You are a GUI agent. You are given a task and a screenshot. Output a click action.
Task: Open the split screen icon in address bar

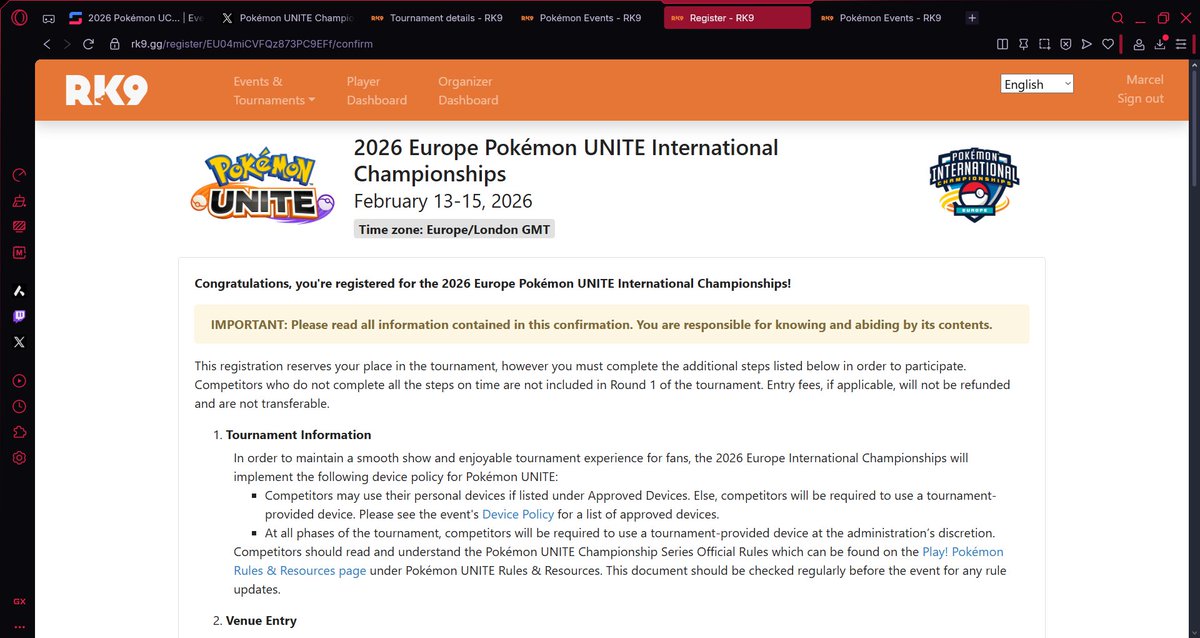click(x=1003, y=44)
